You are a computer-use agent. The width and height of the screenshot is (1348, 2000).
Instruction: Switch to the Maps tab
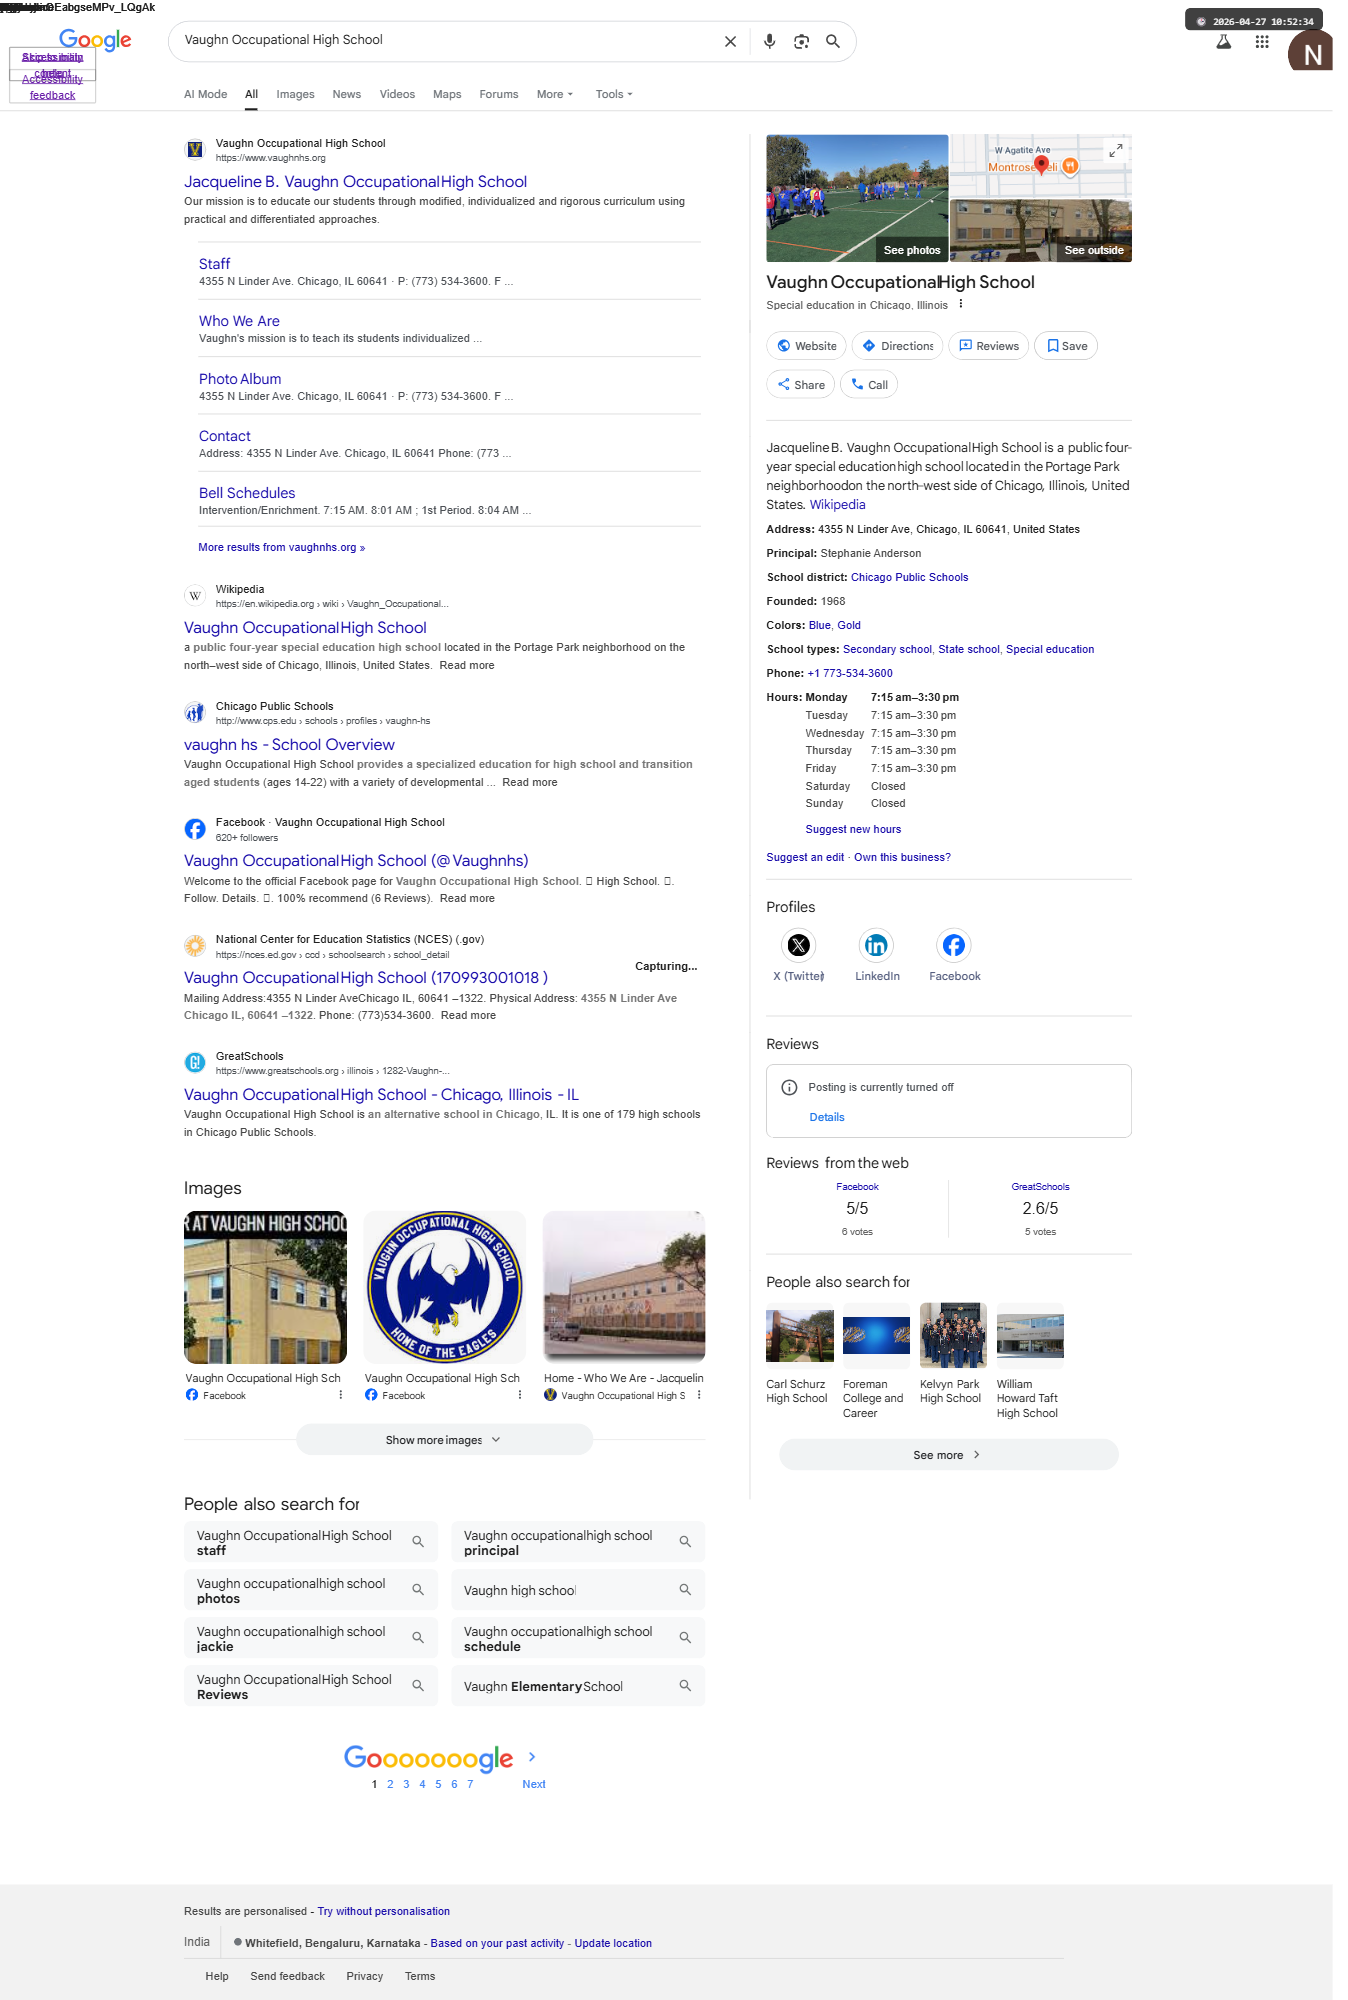(x=447, y=95)
